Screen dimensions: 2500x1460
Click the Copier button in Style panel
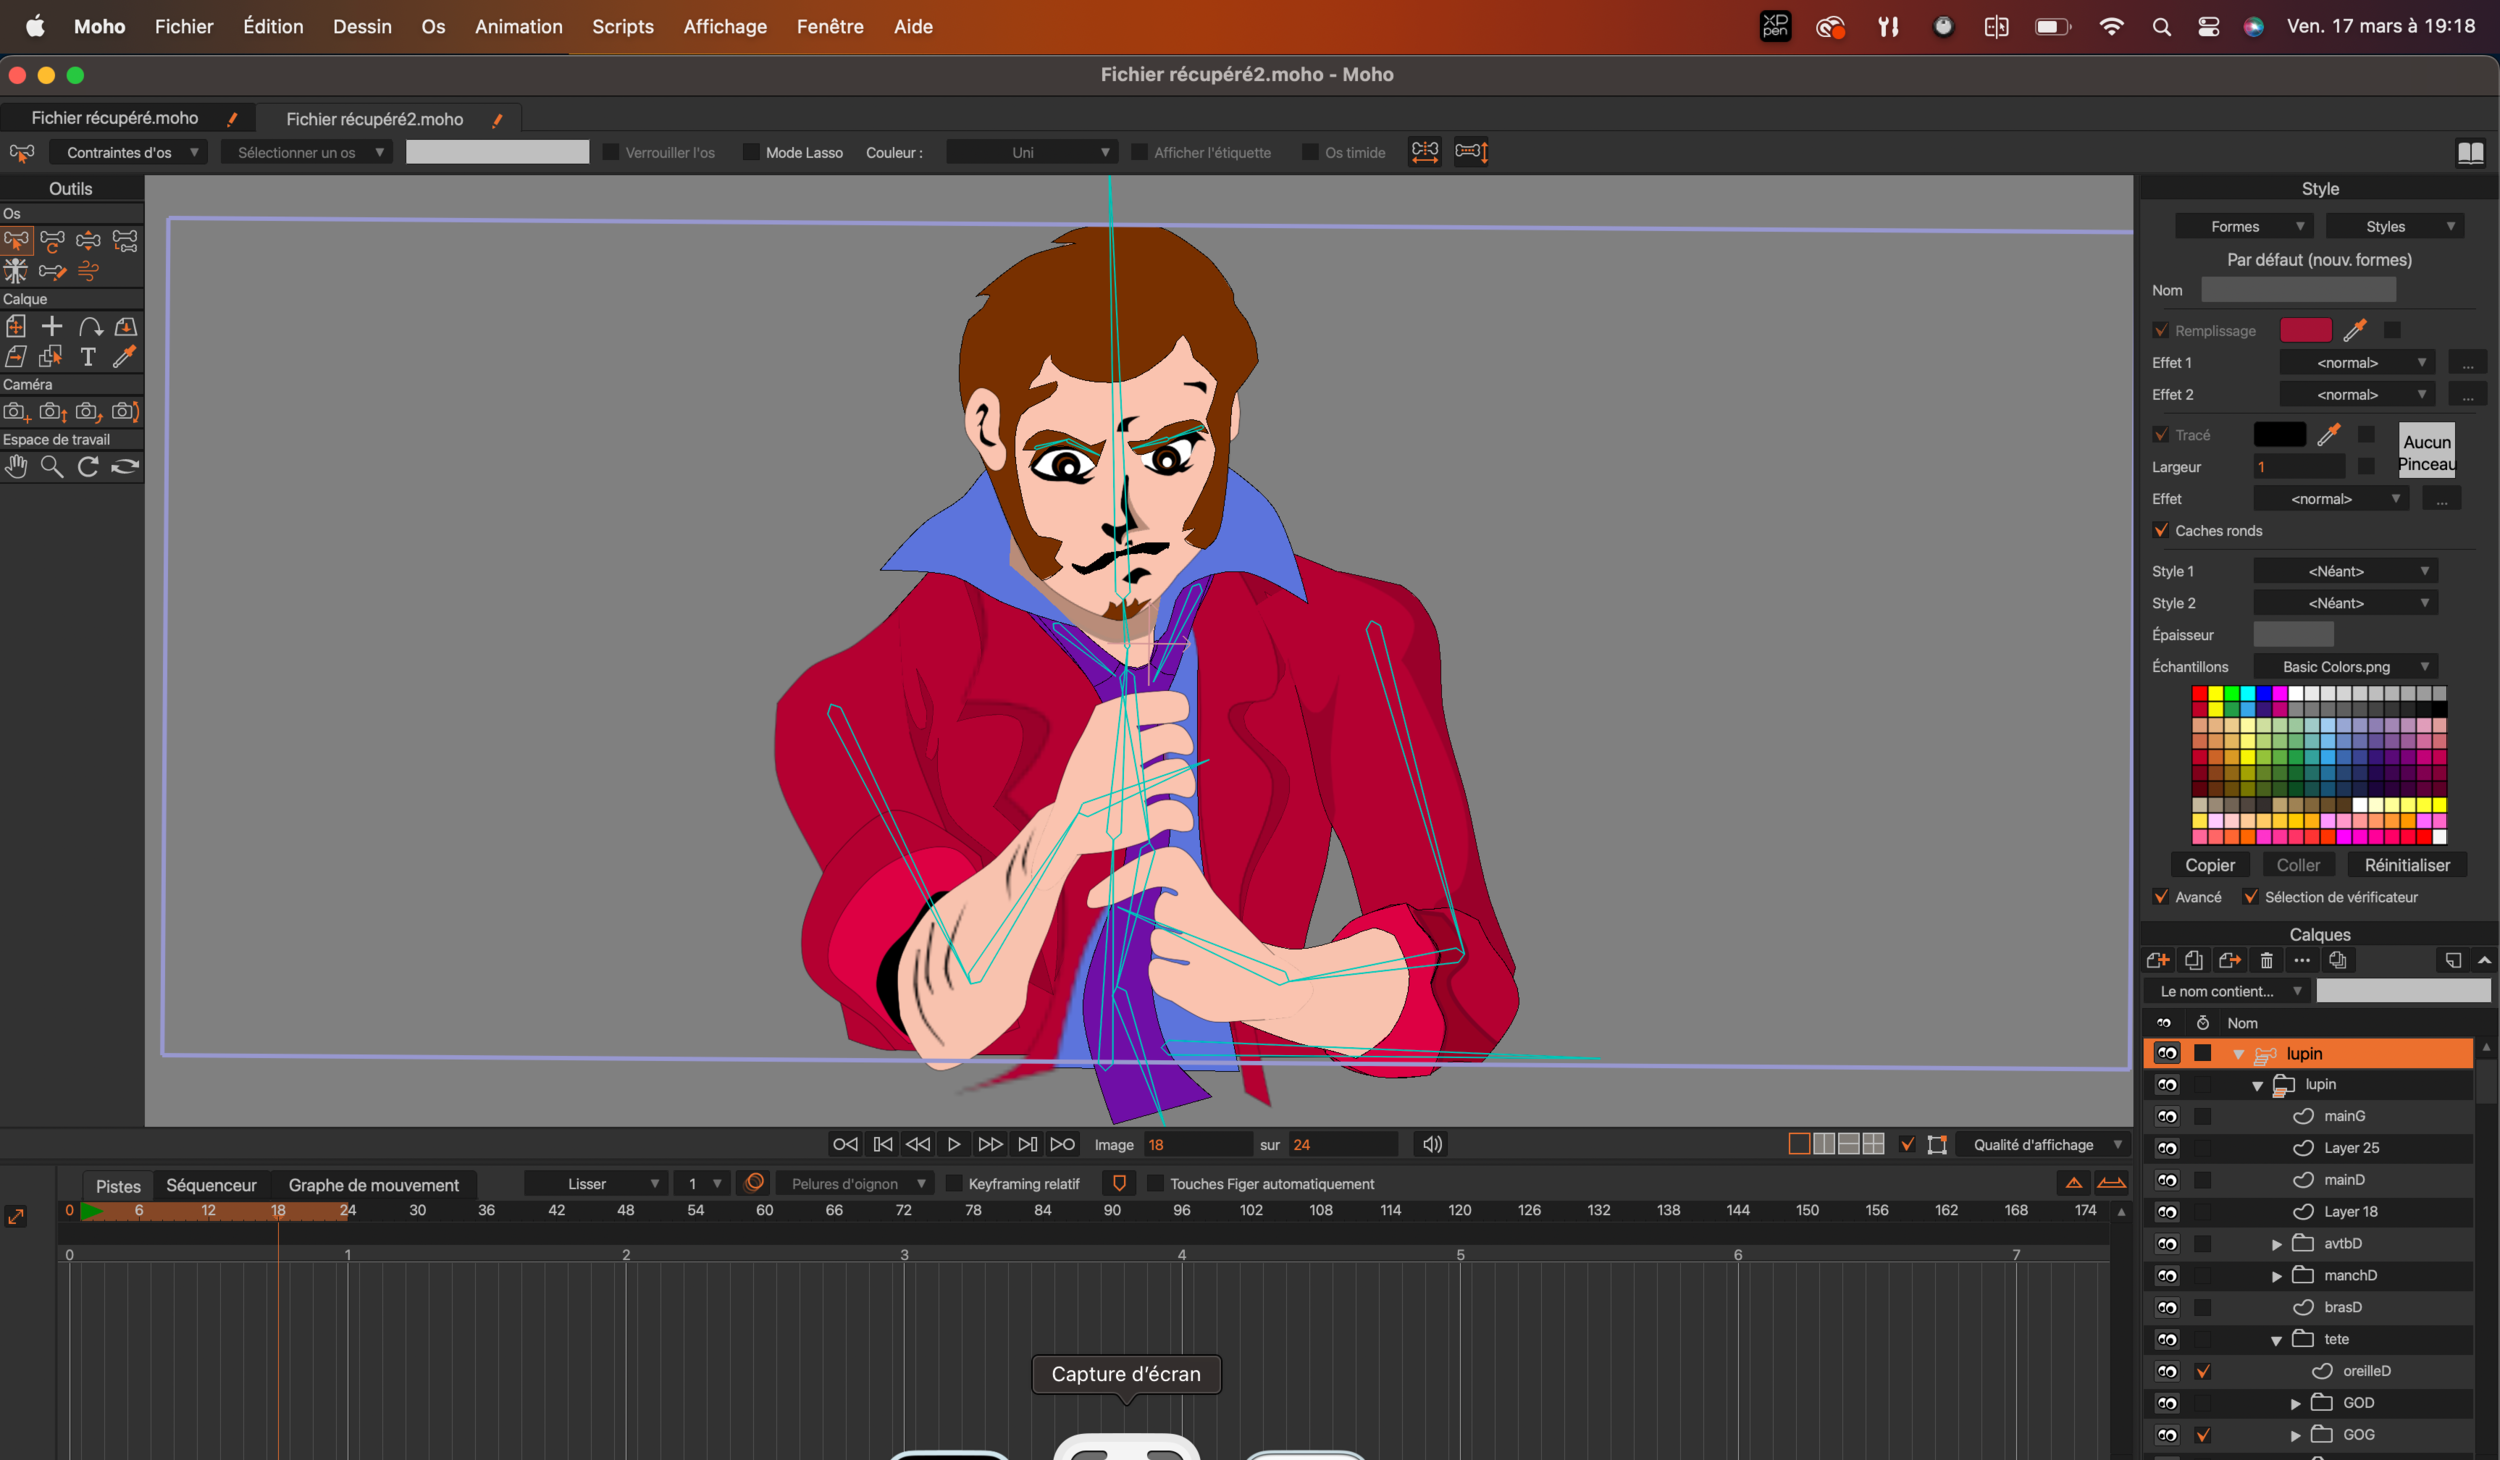click(2209, 865)
